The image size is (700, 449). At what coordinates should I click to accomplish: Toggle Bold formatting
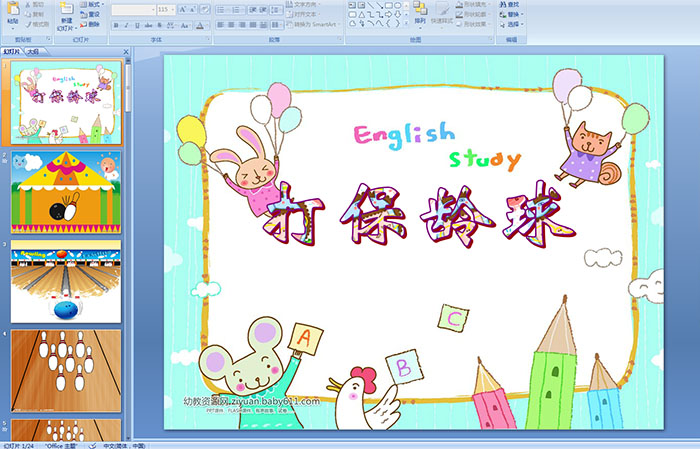tap(116, 25)
